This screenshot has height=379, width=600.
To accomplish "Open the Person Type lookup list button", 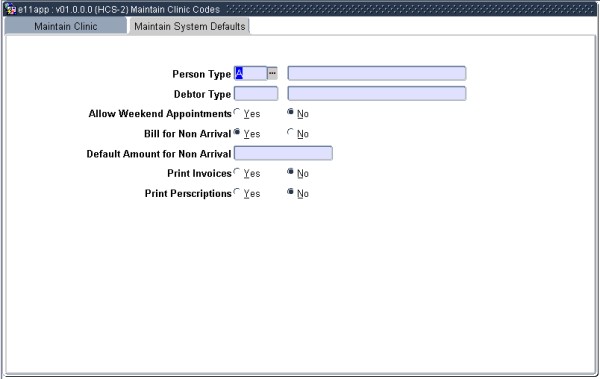I will 272,73.
